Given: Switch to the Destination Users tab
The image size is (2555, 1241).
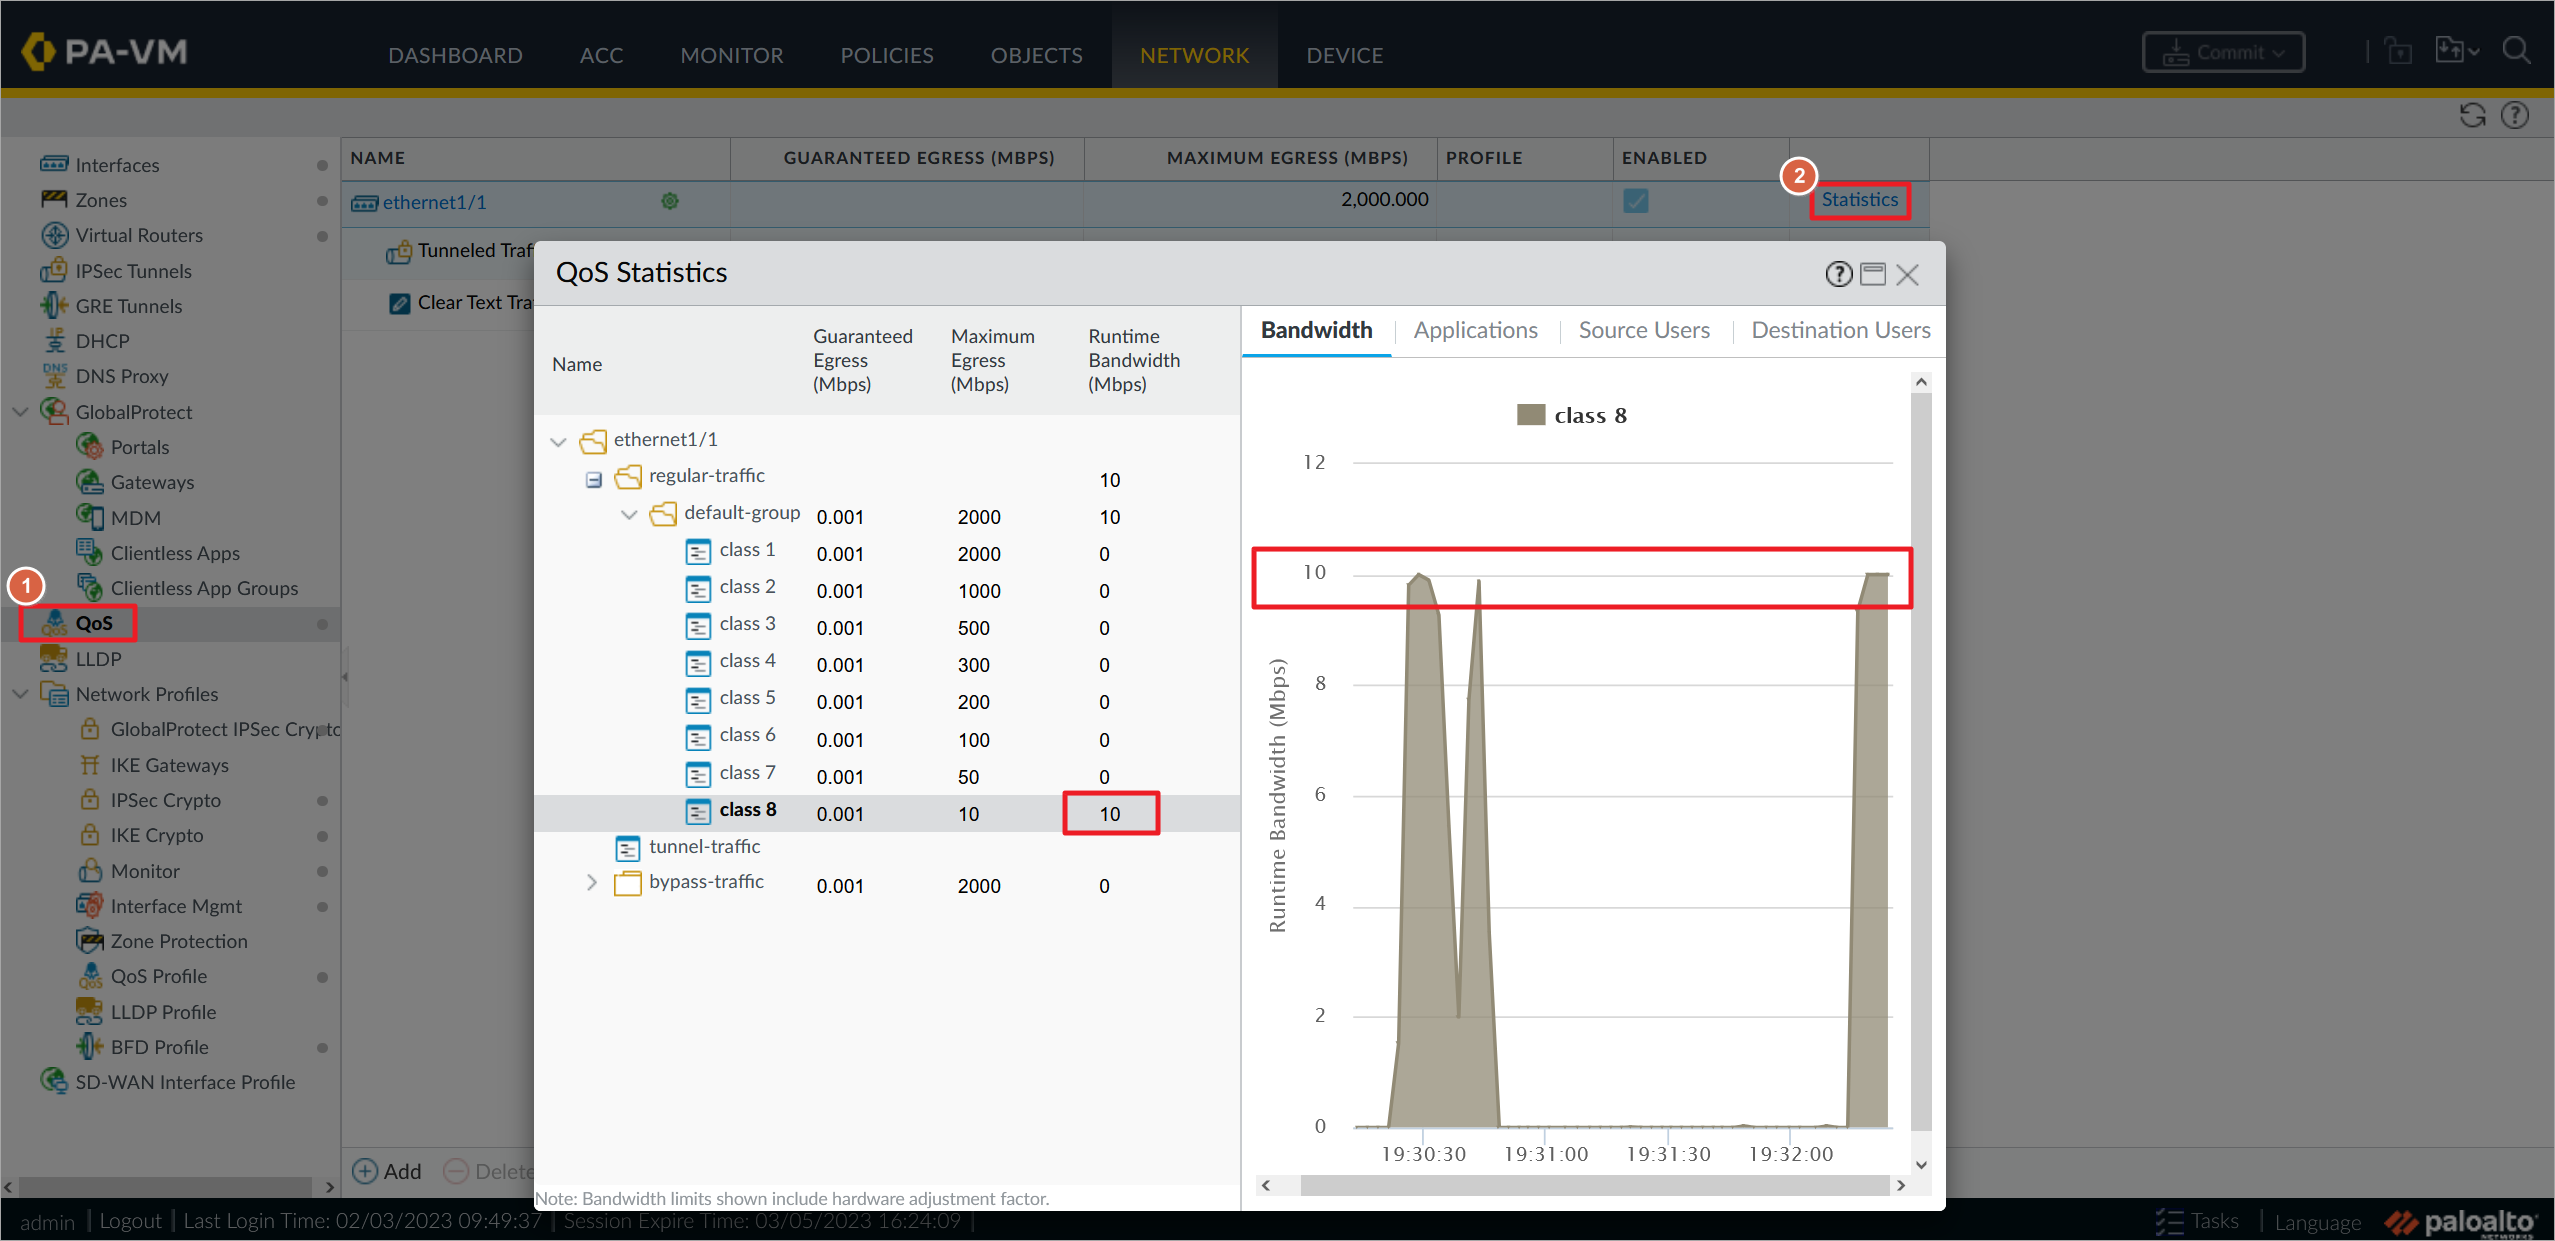Looking at the screenshot, I should [x=1840, y=330].
